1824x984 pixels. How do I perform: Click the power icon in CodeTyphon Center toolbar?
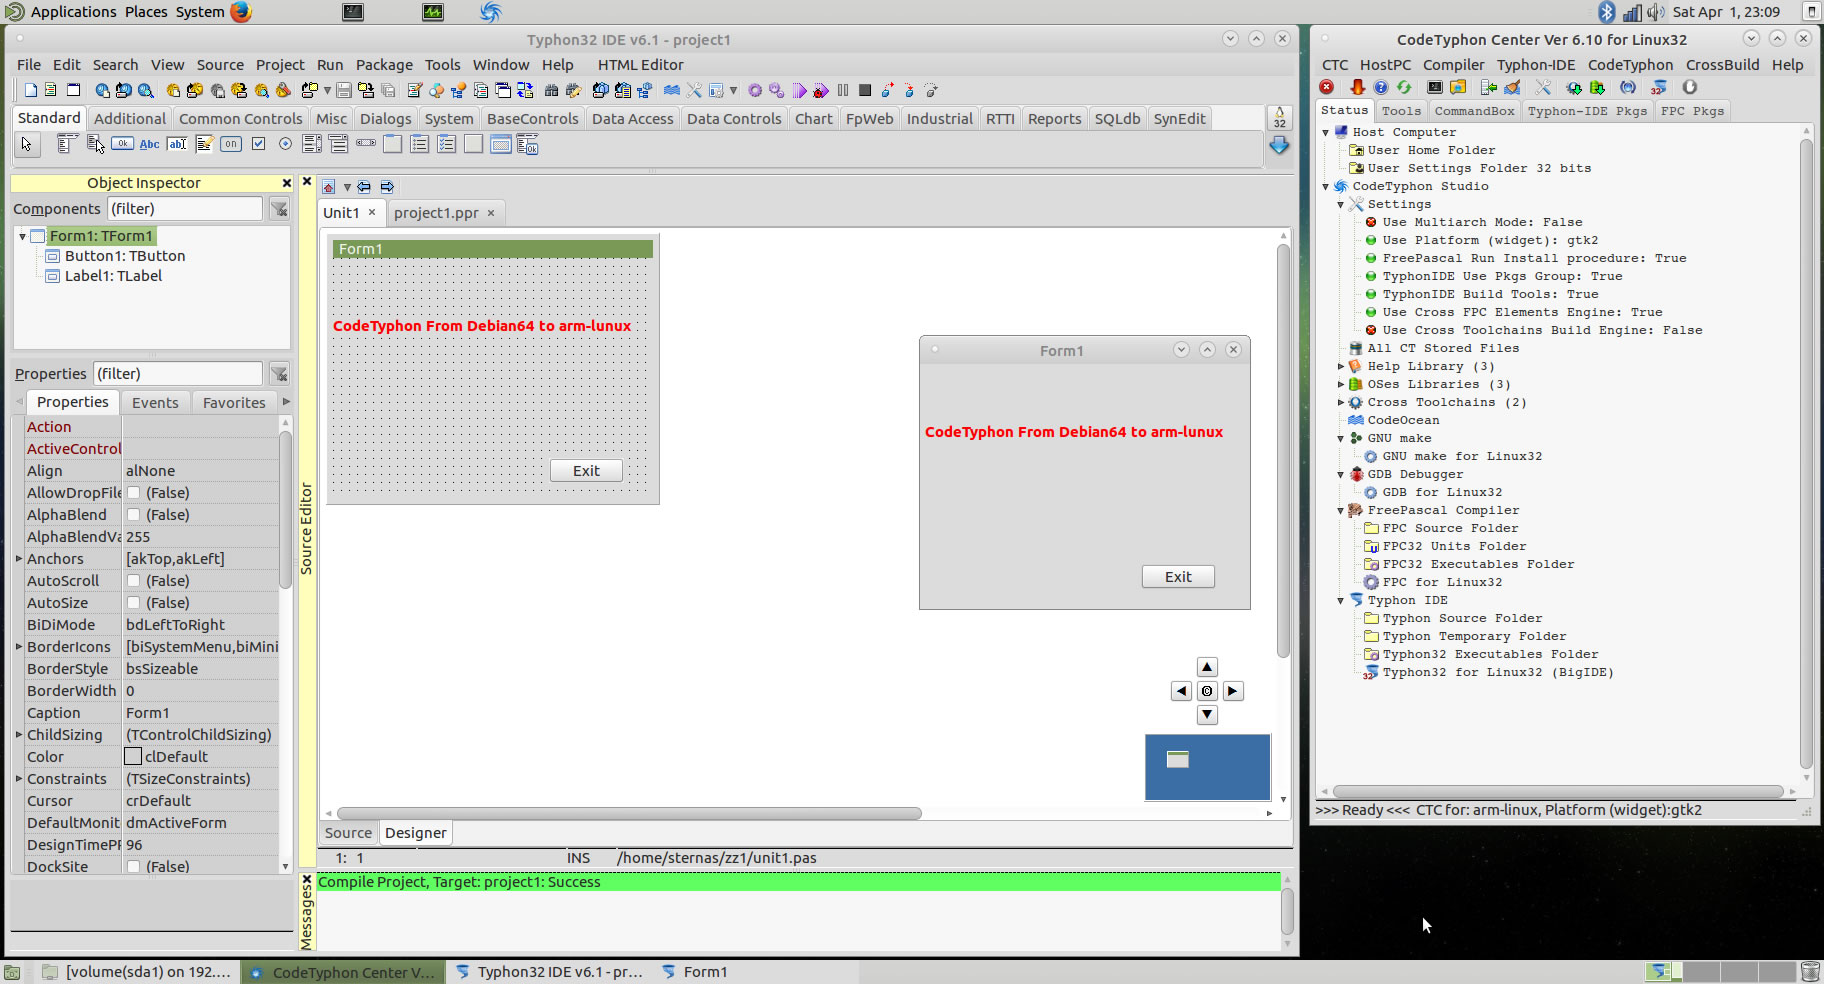click(x=1690, y=87)
